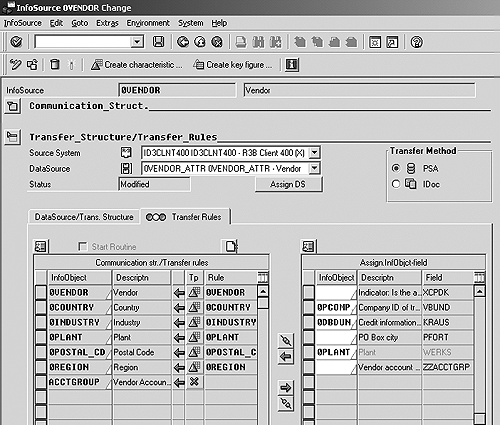Click scroll up arrow in right table
Screen dimensions: 500x425
pyautogui.click(x=479, y=292)
